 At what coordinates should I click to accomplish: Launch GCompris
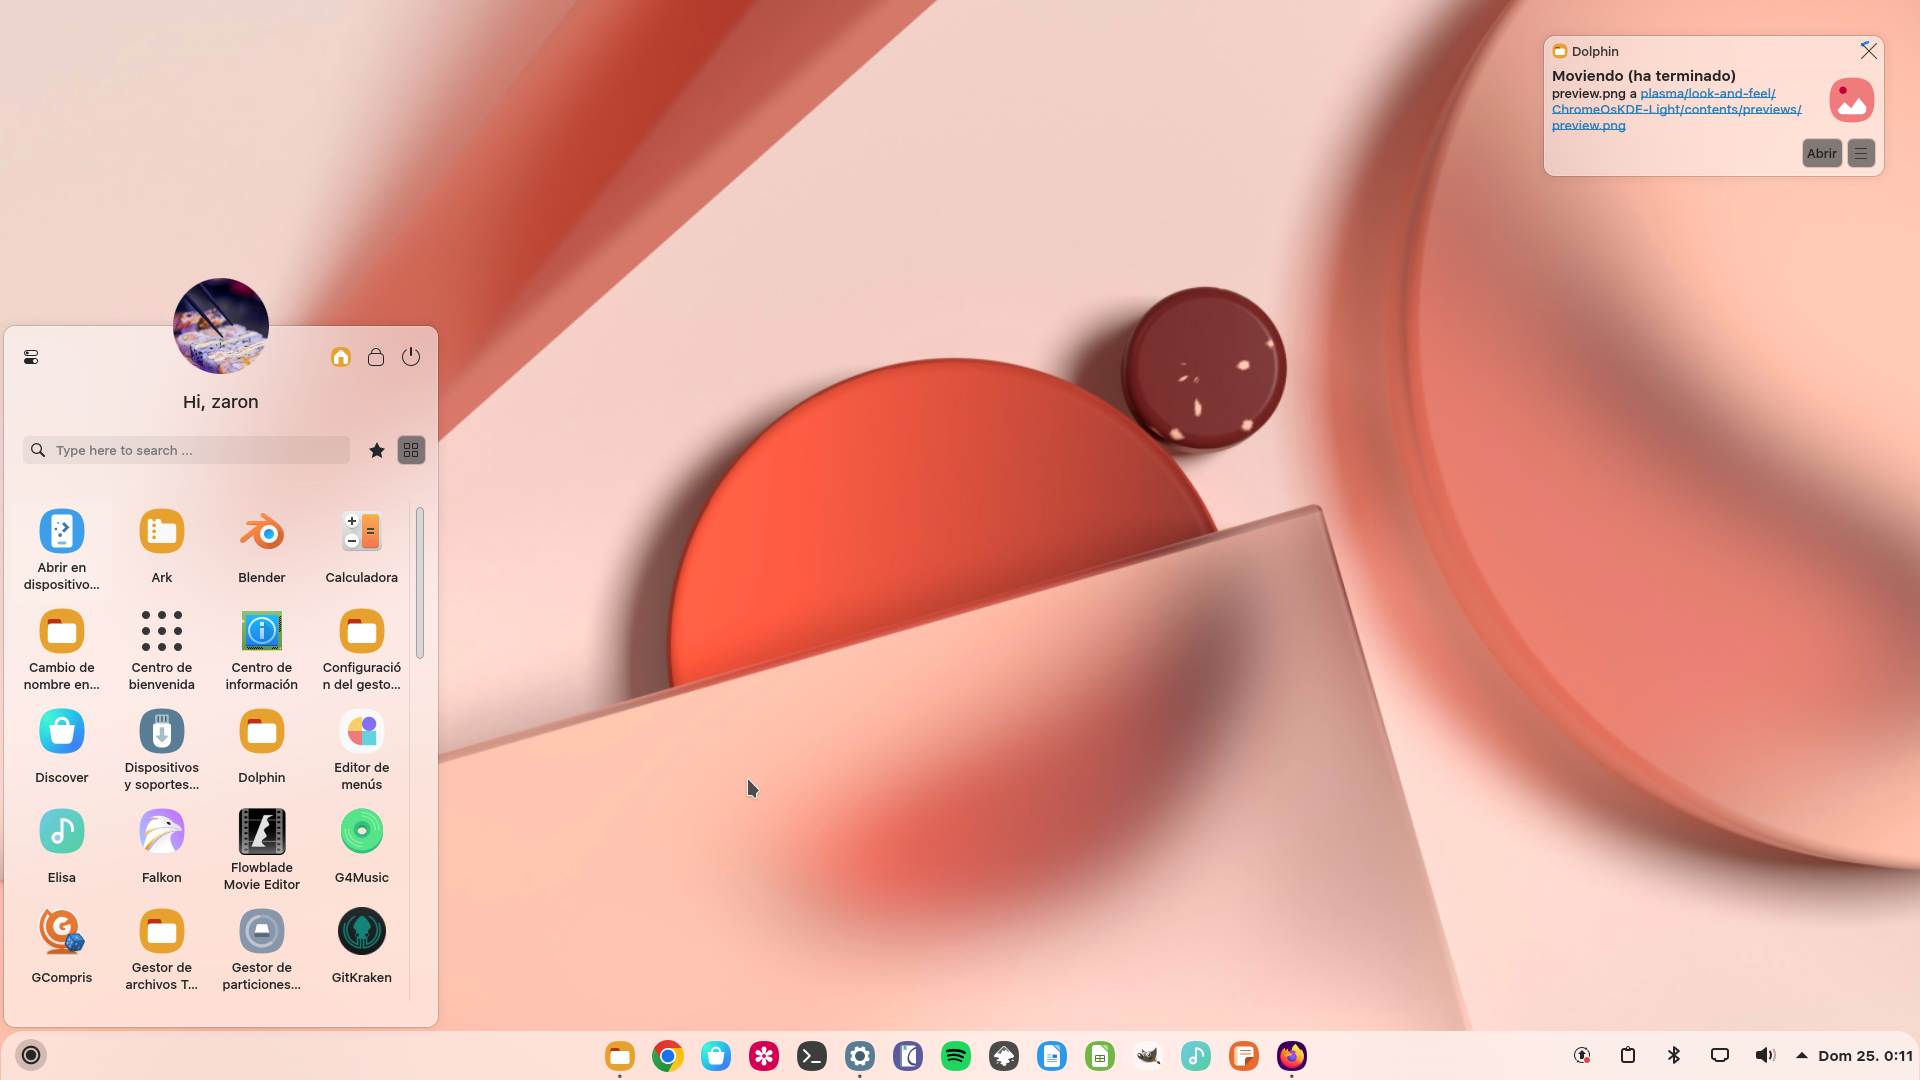pos(61,947)
